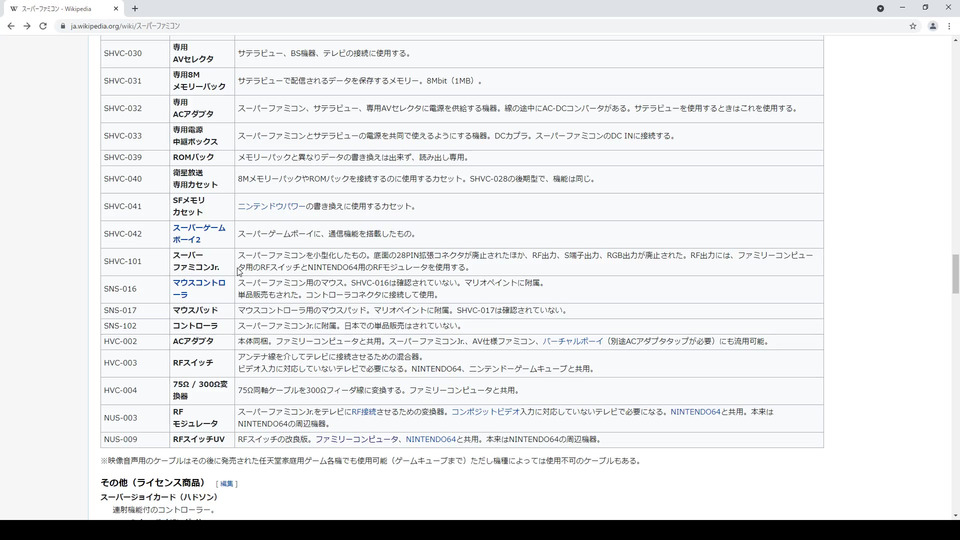Click the ACアダプタ name cell in HVC-002 row
The height and width of the screenshot is (540, 960).
202,341
